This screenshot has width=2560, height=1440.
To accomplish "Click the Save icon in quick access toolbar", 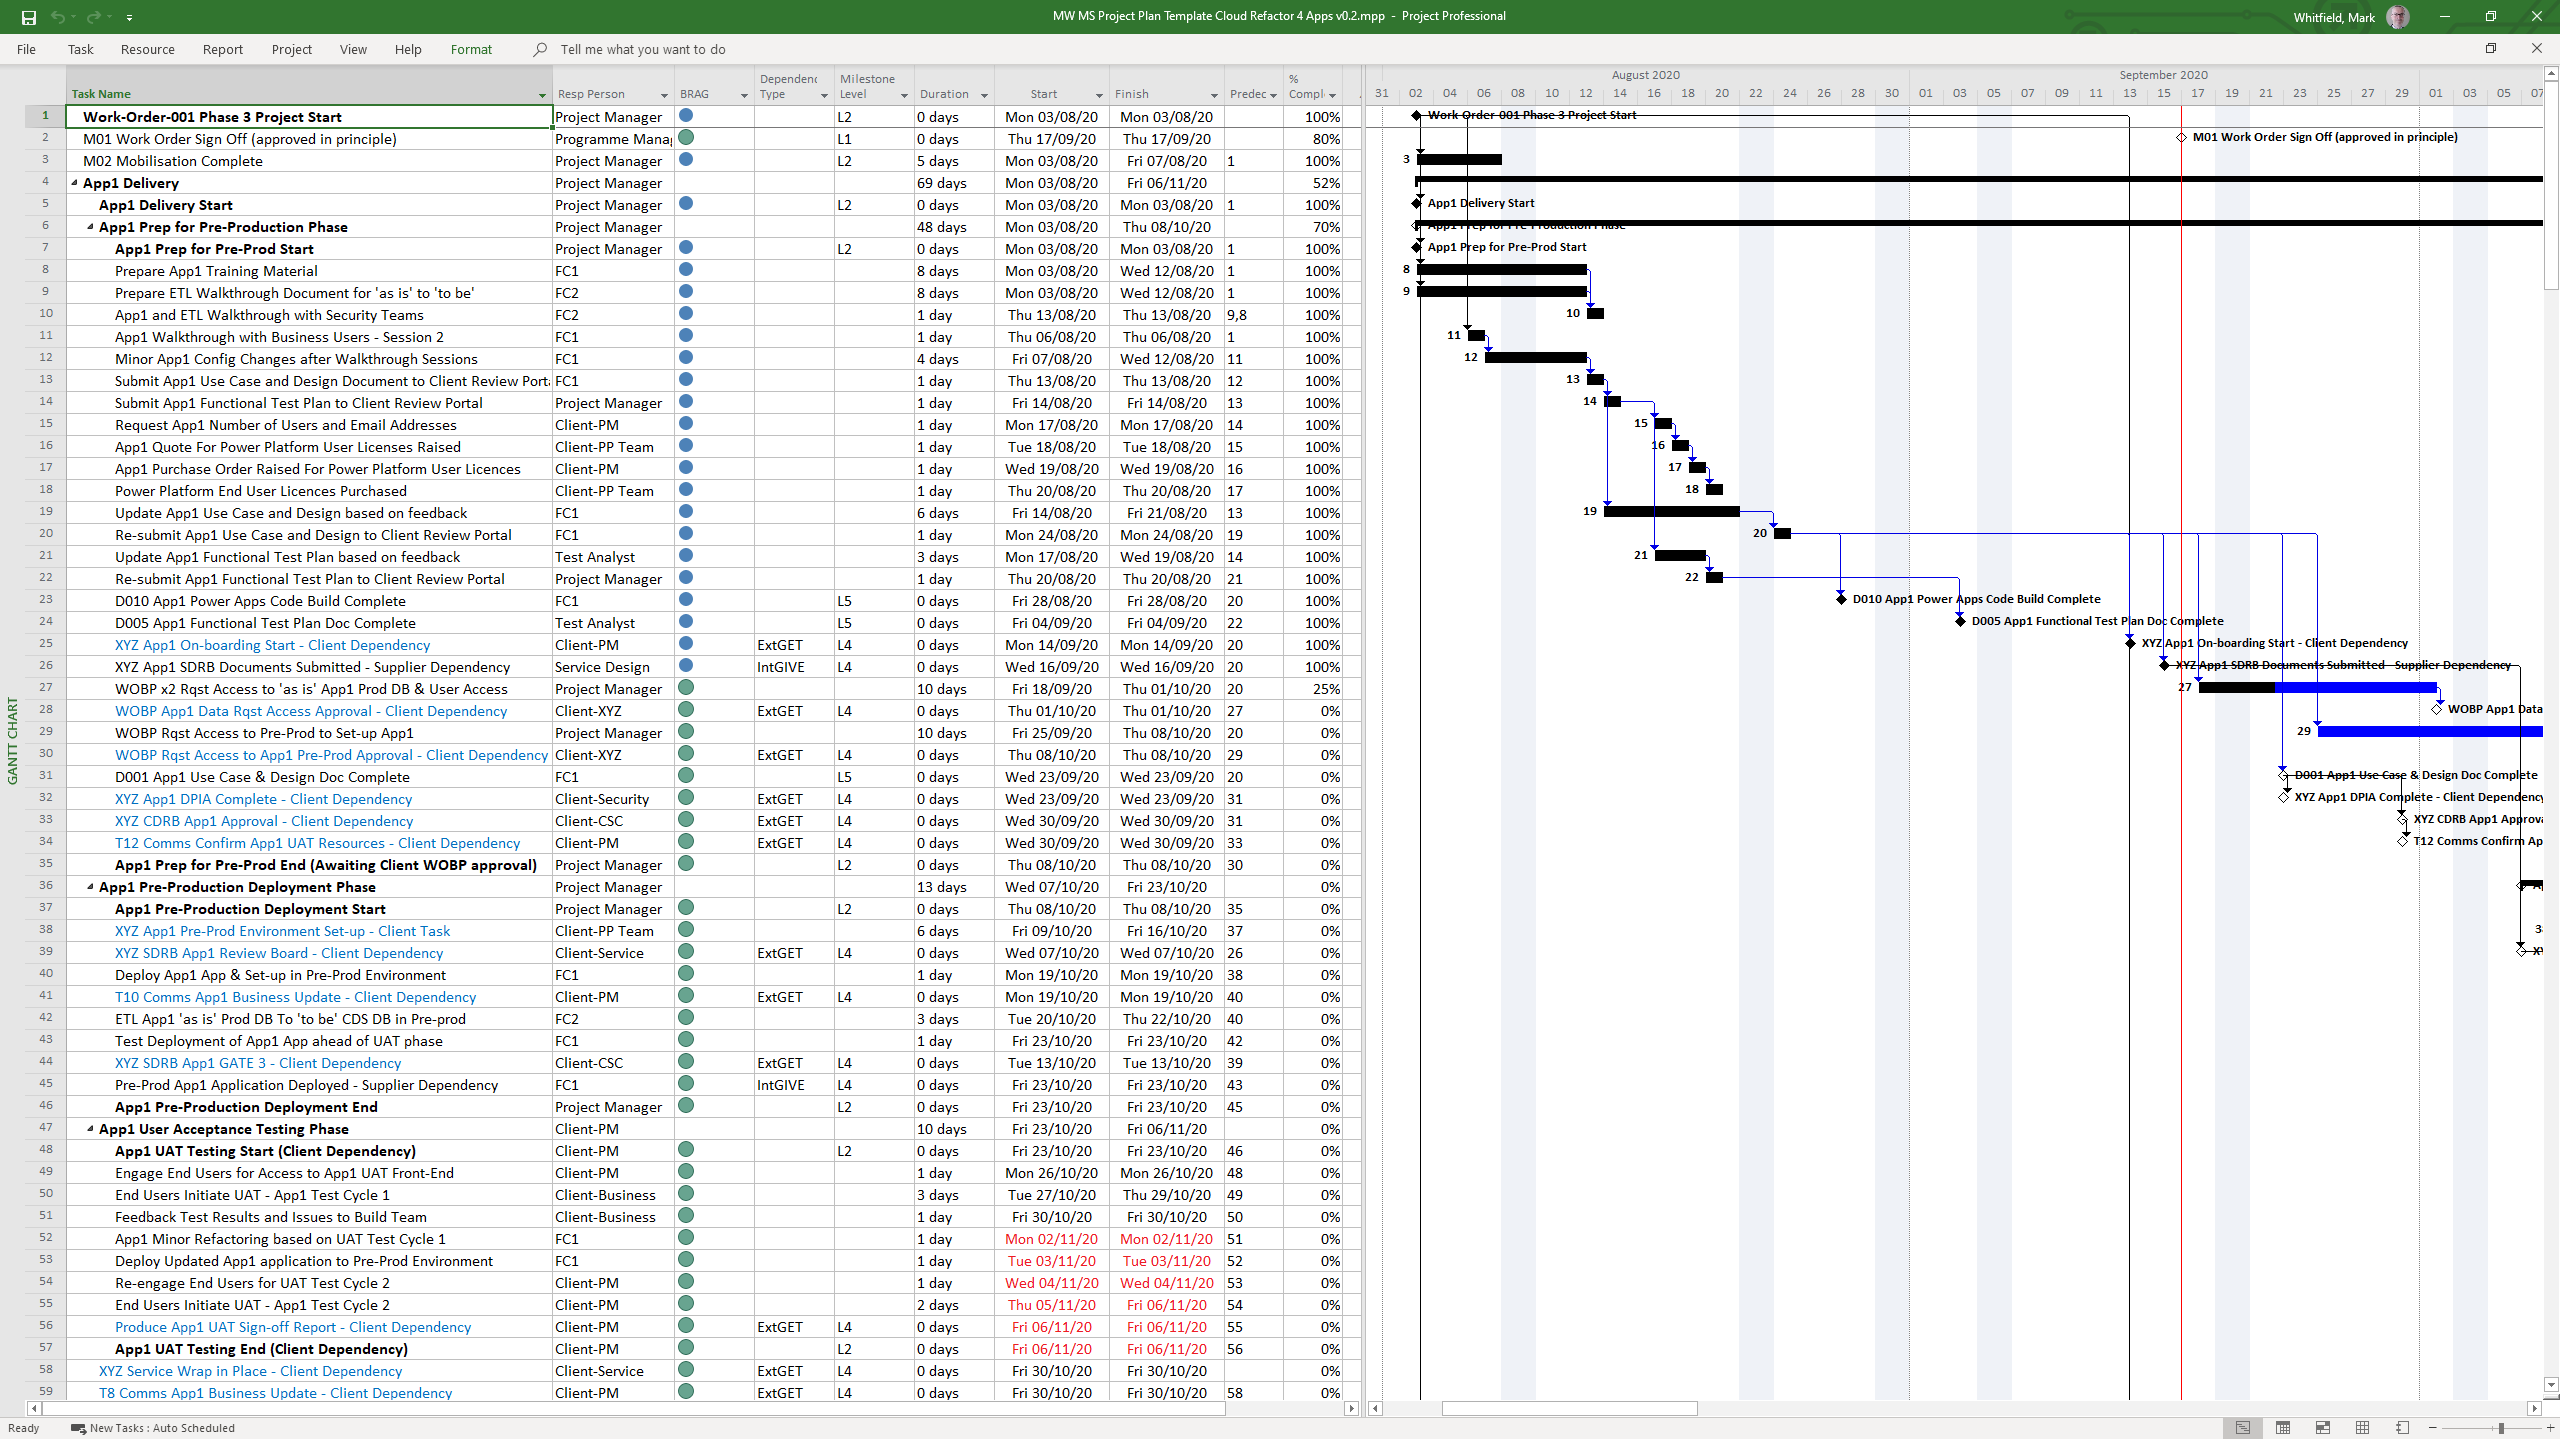I will coord(28,17).
